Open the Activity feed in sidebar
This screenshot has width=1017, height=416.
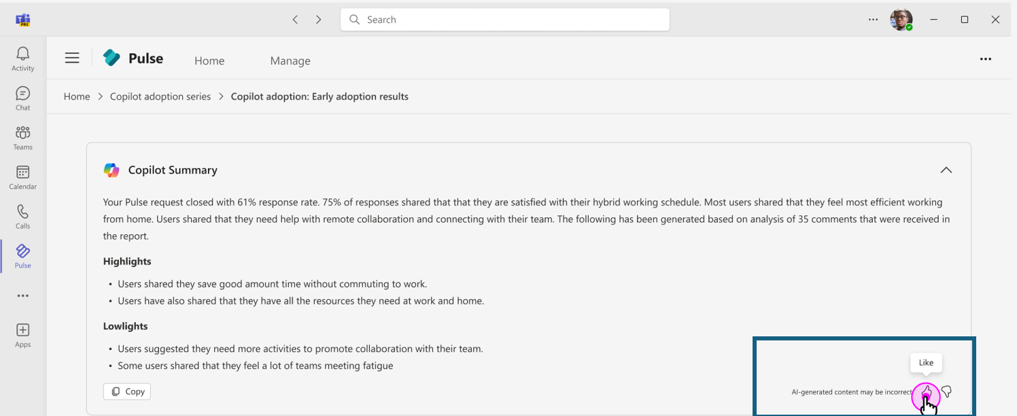coord(22,58)
